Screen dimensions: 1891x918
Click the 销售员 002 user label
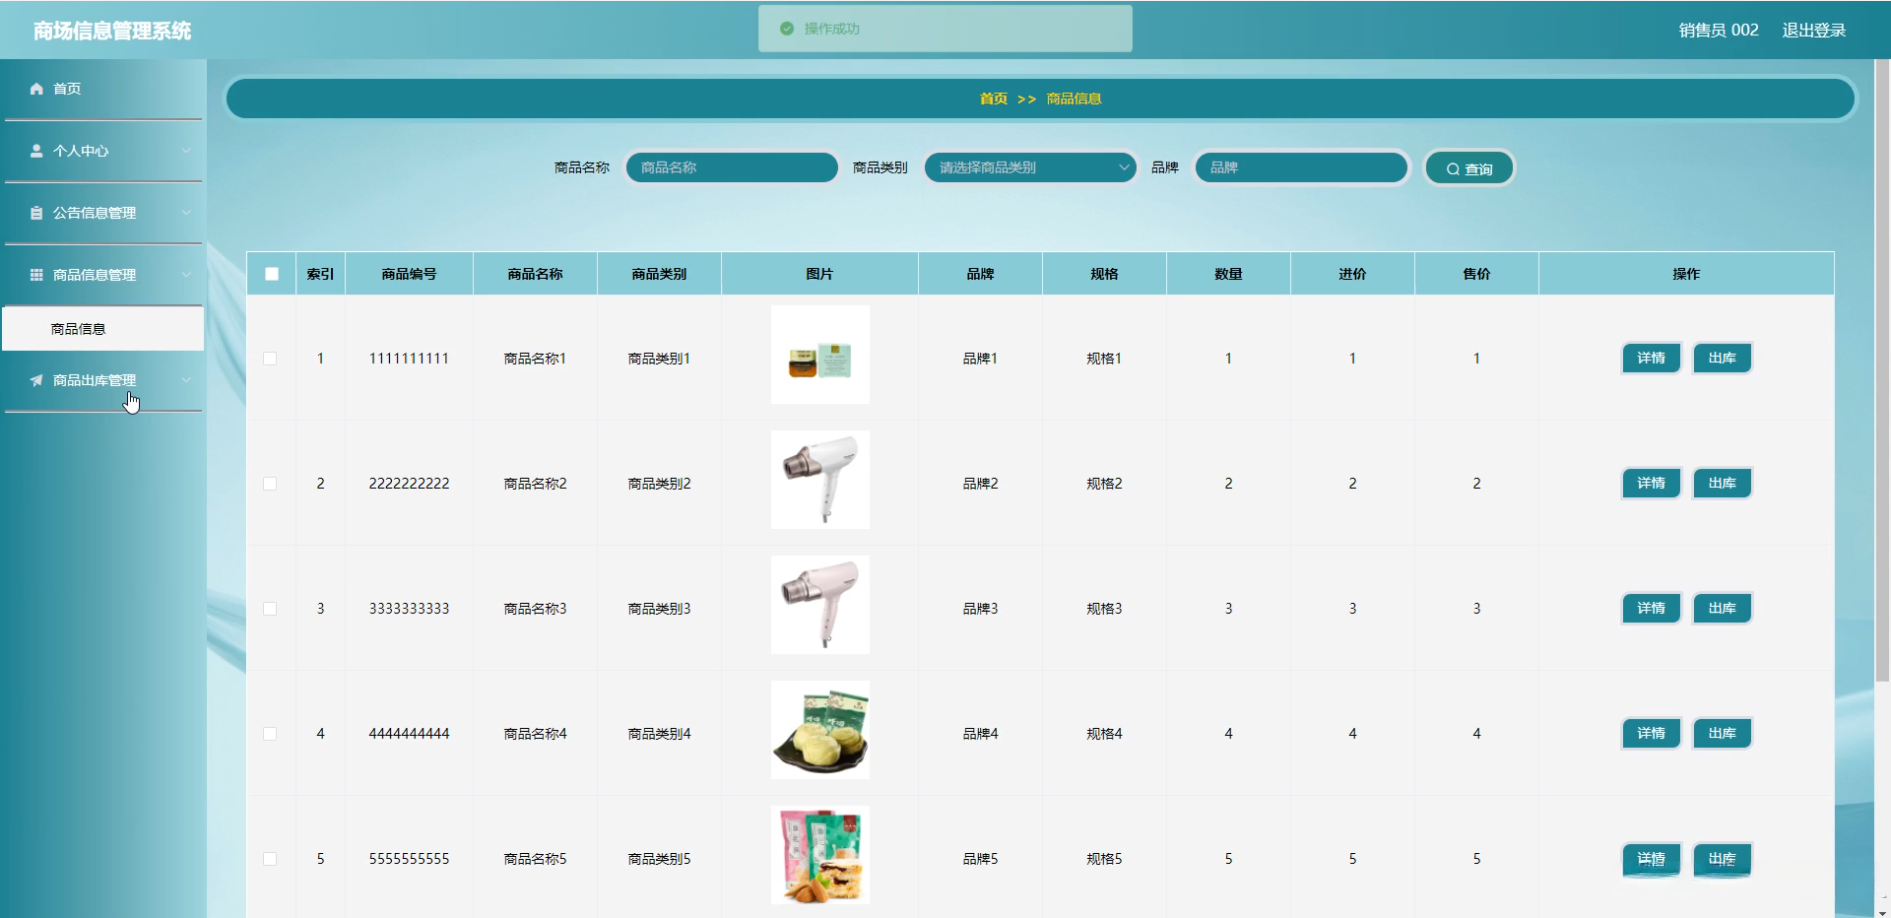coord(1718,30)
